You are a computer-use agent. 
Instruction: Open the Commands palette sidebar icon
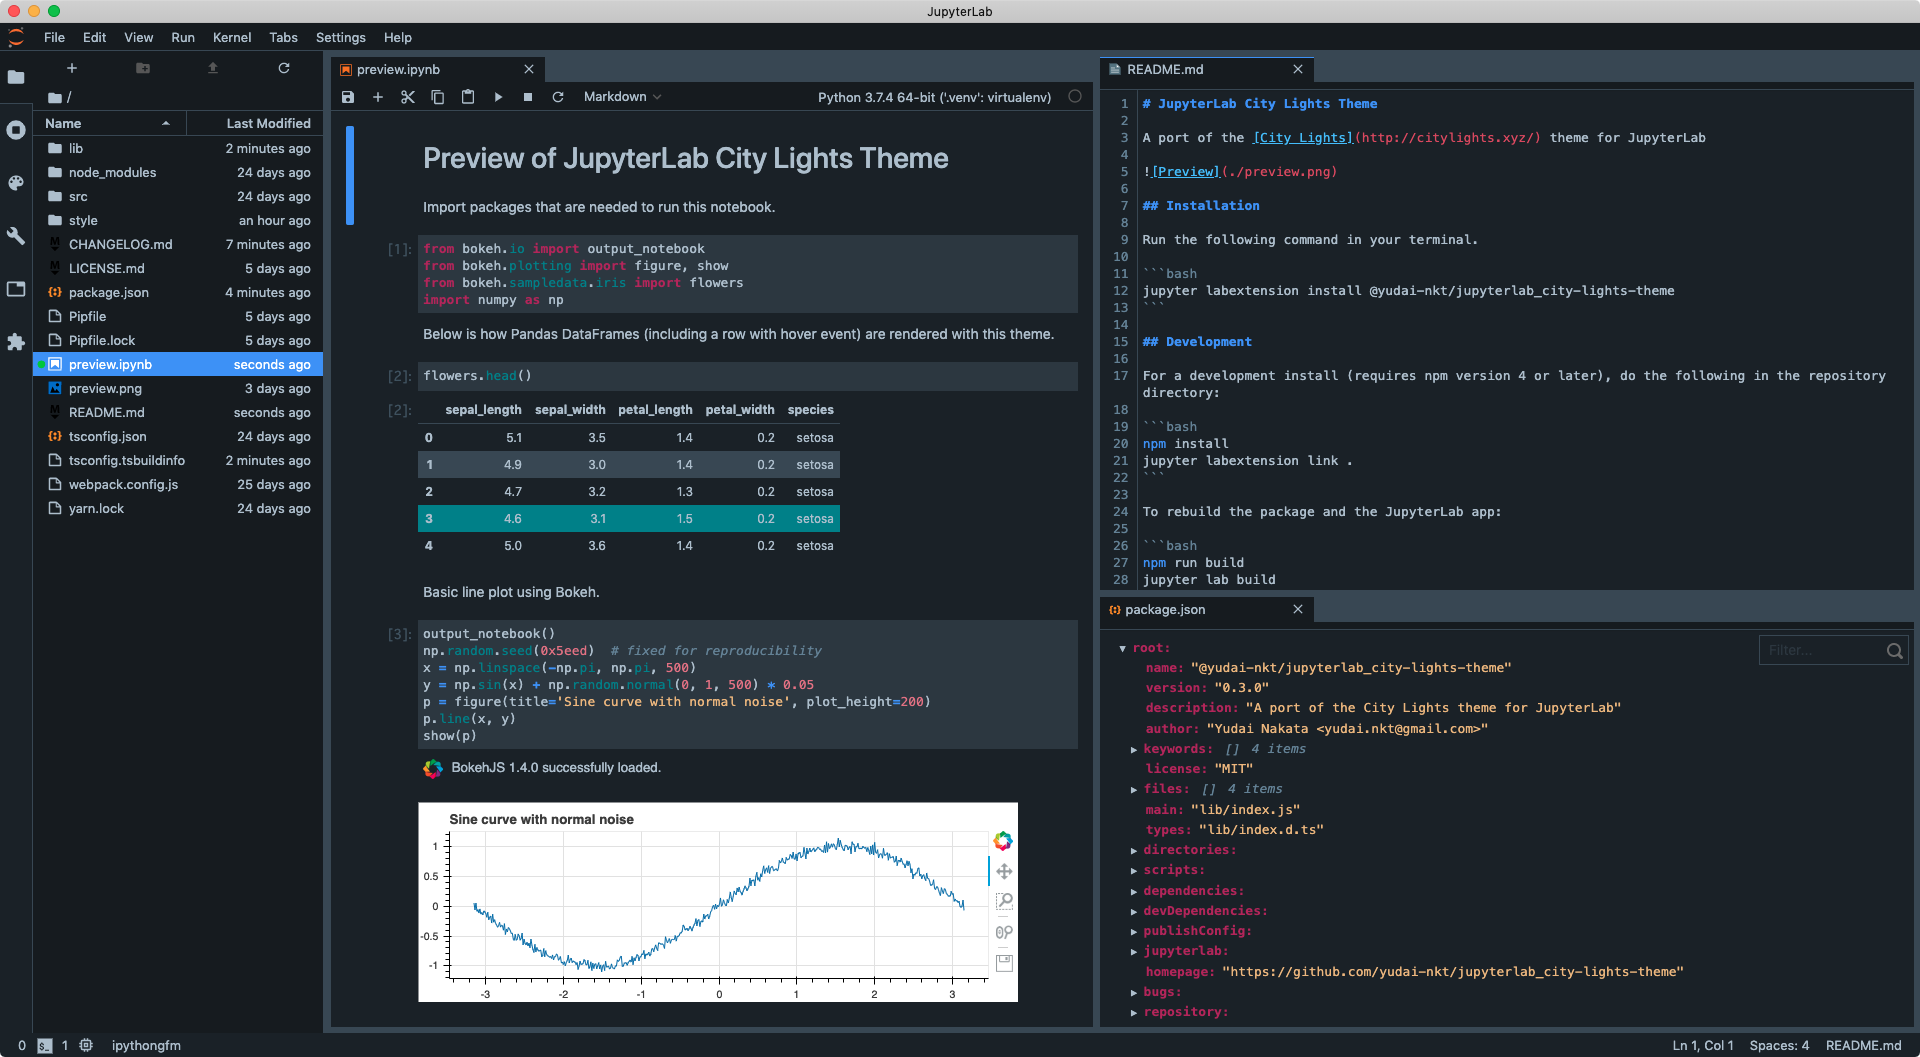[x=16, y=183]
